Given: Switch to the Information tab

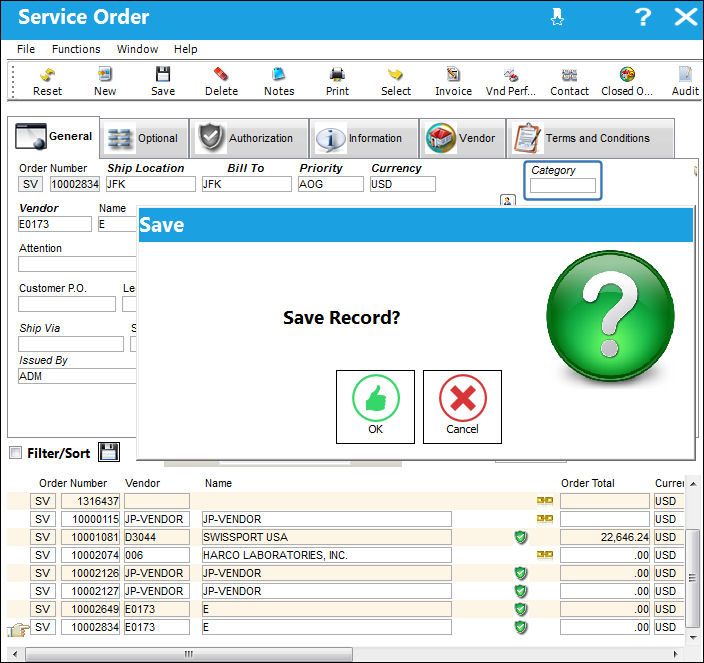Looking at the screenshot, I should [x=364, y=138].
